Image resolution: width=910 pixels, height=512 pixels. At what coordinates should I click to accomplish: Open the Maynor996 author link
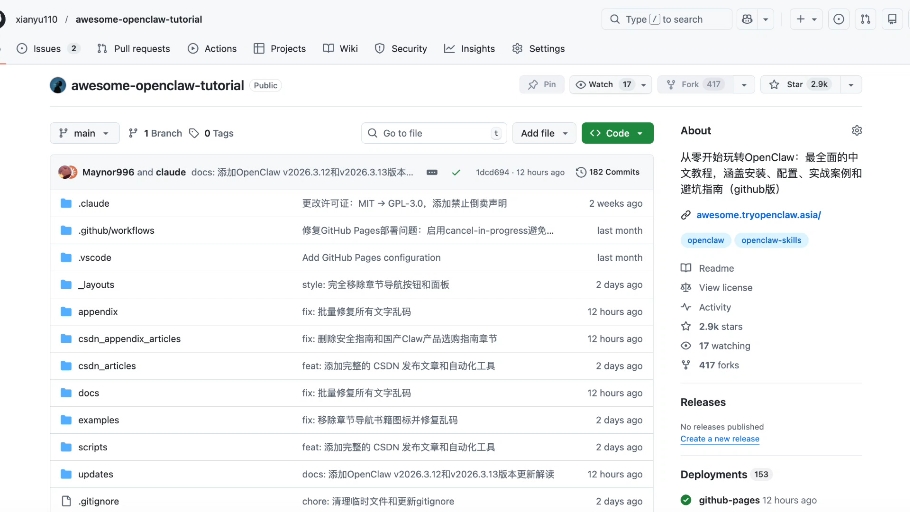(108, 172)
